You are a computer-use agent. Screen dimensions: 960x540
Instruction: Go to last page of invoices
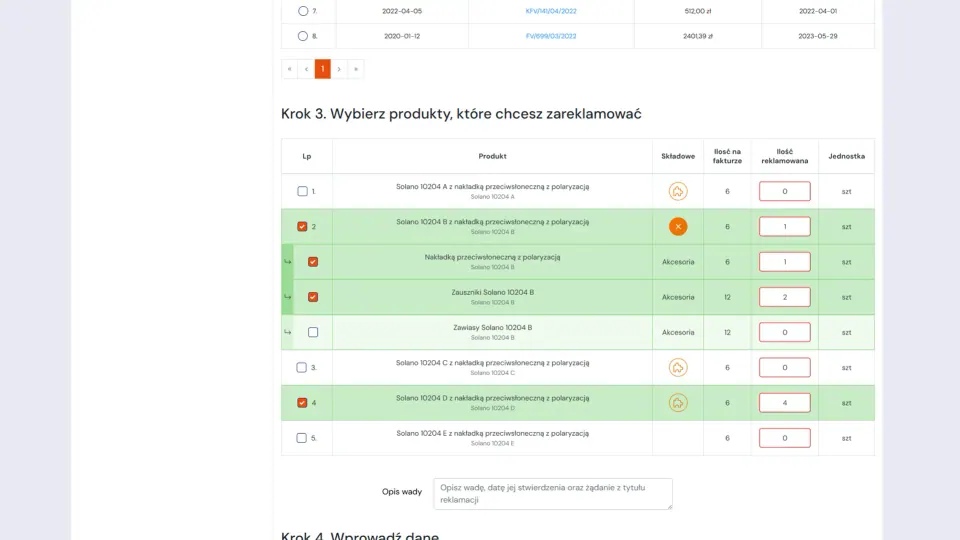[356, 69]
